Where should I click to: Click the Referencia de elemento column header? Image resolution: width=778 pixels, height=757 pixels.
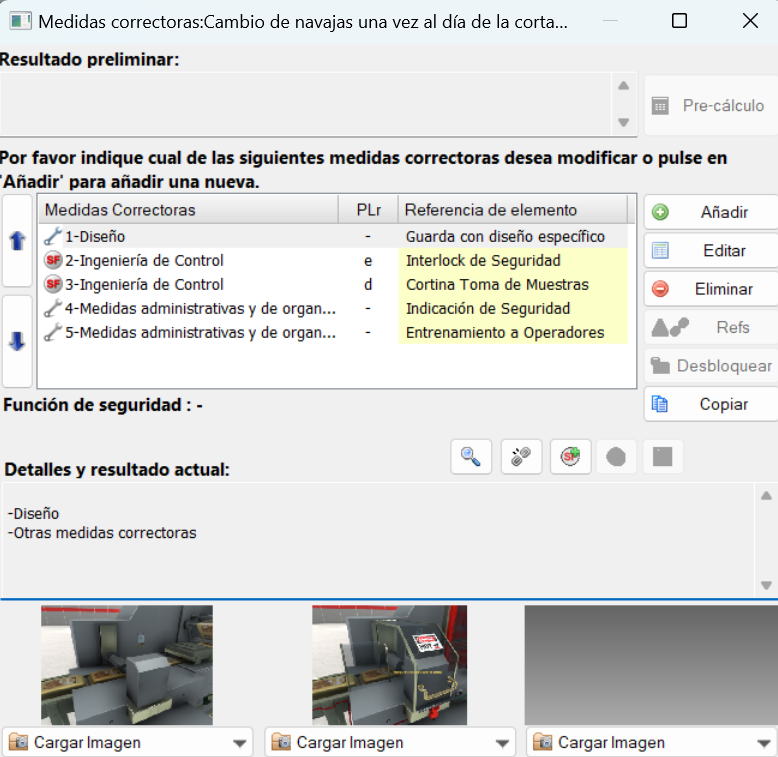pyautogui.click(x=513, y=210)
